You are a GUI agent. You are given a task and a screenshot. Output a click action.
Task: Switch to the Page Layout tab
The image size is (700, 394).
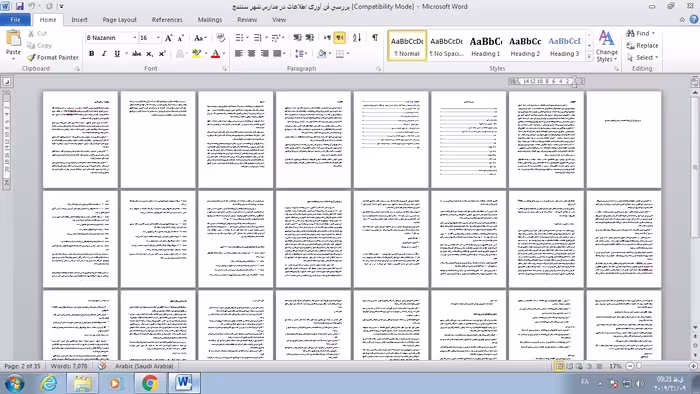(x=119, y=20)
